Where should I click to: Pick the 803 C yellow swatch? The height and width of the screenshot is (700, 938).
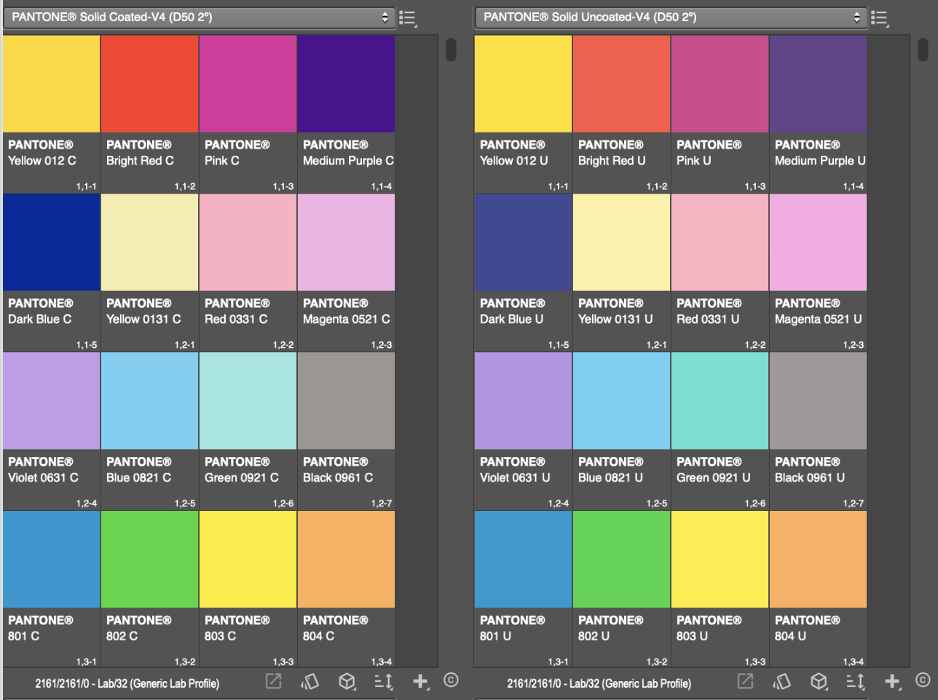pos(248,559)
